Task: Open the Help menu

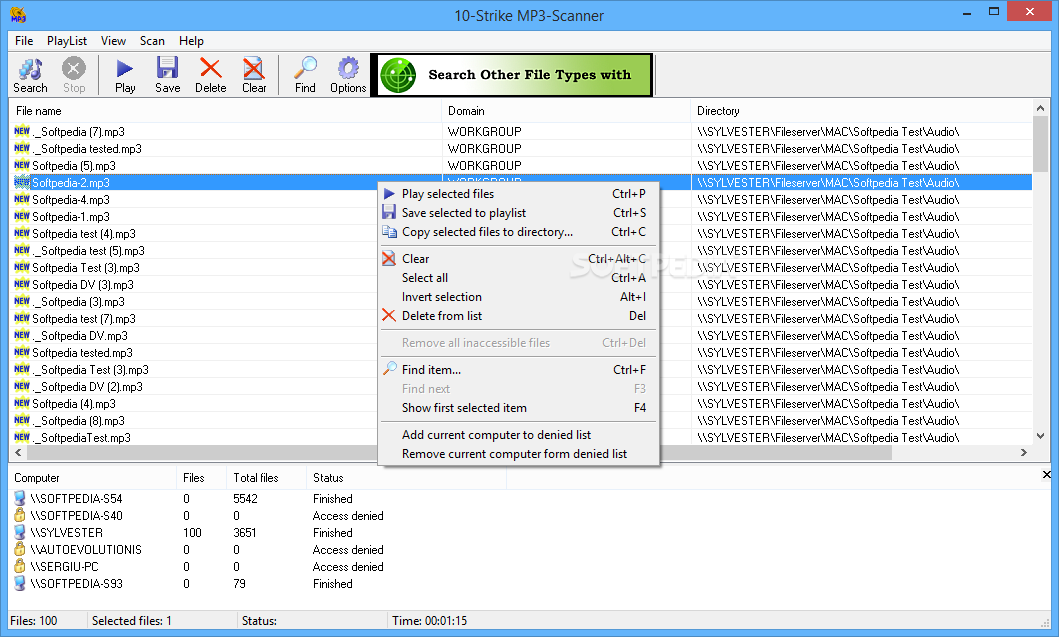Action: click(x=191, y=41)
